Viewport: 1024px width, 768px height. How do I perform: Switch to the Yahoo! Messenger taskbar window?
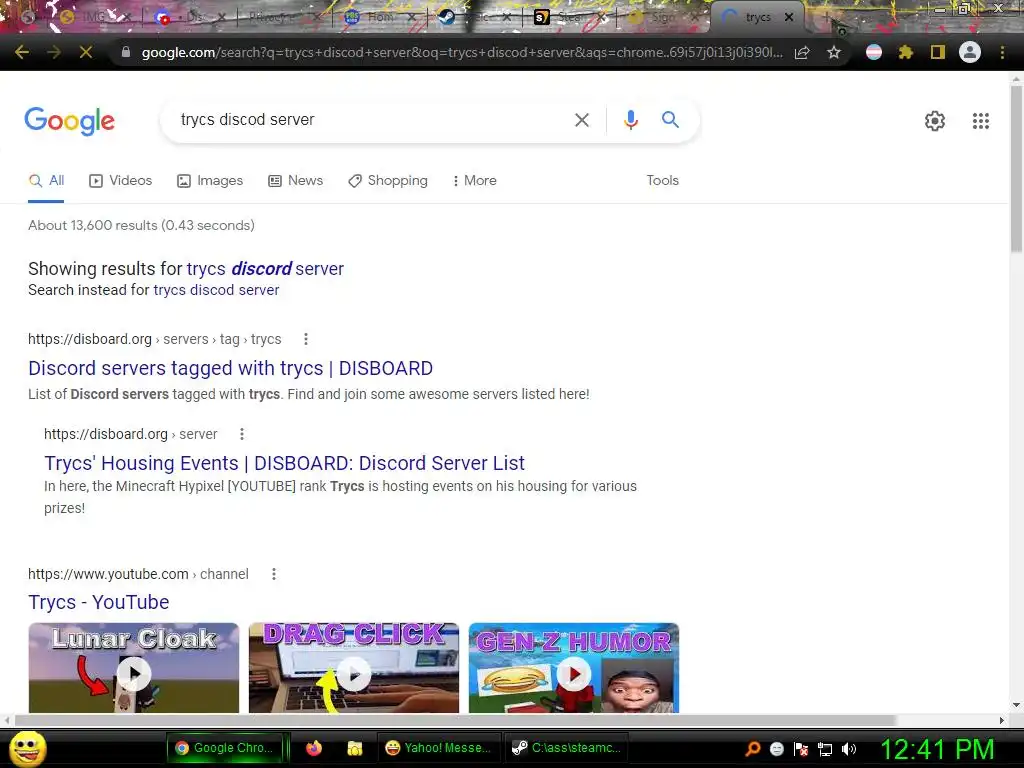coord(439,748)
